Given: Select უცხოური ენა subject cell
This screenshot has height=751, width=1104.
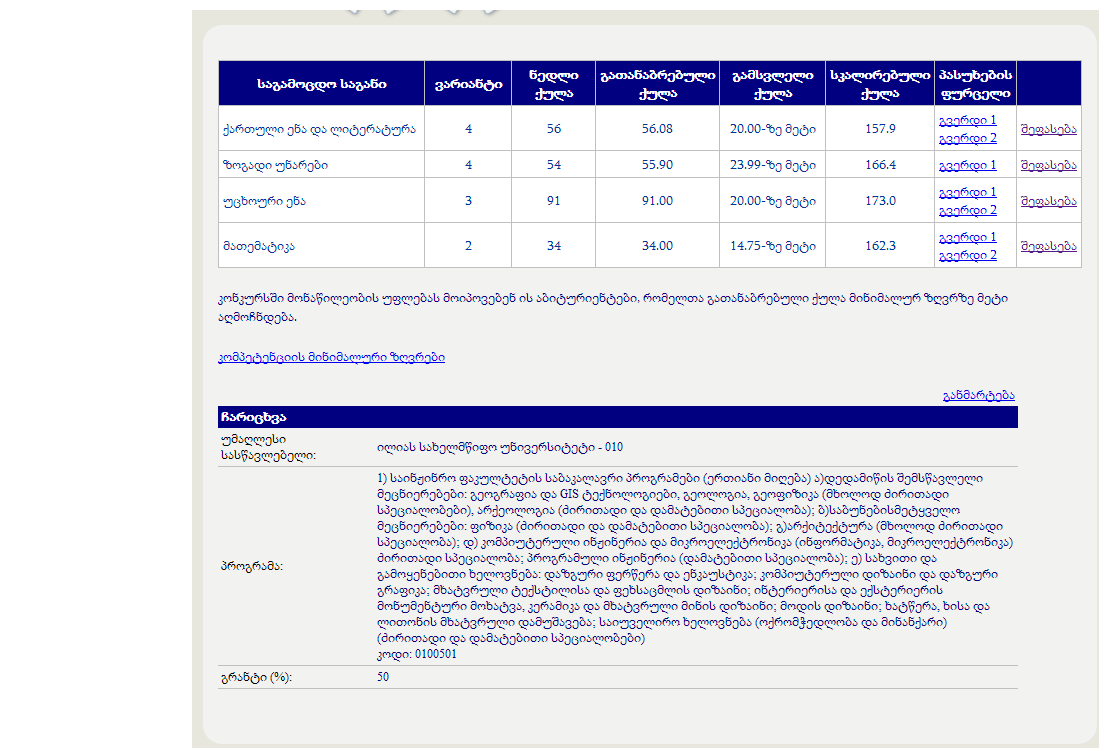Looking at the screenshot, I should pyautogui.click(x=322, y=201).
